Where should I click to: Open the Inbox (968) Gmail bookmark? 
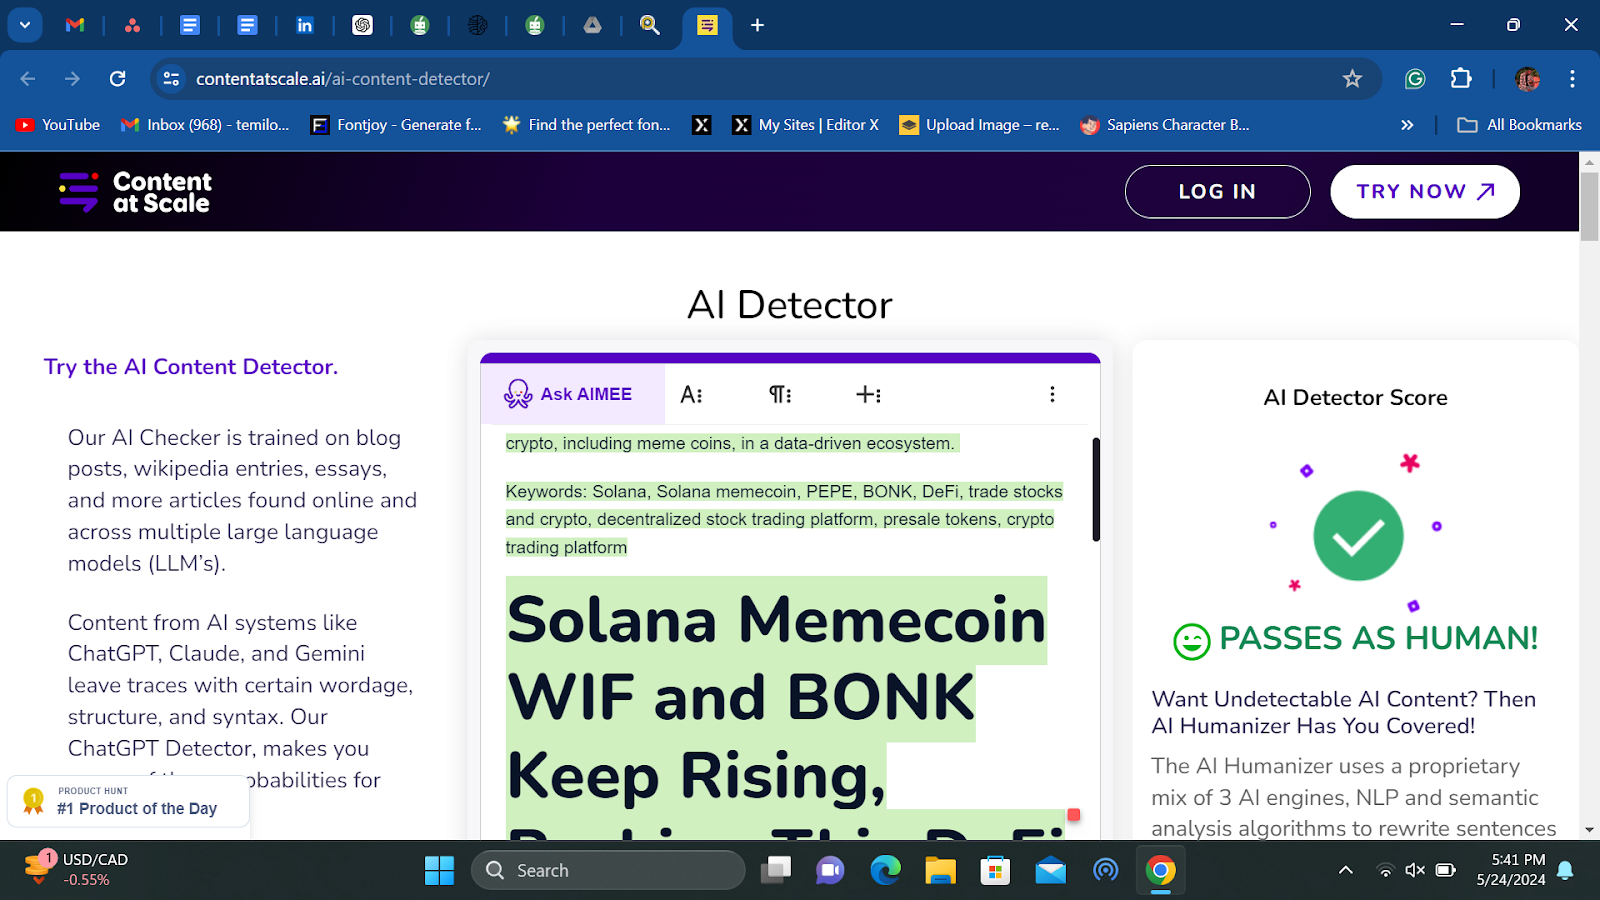point(205,125)
